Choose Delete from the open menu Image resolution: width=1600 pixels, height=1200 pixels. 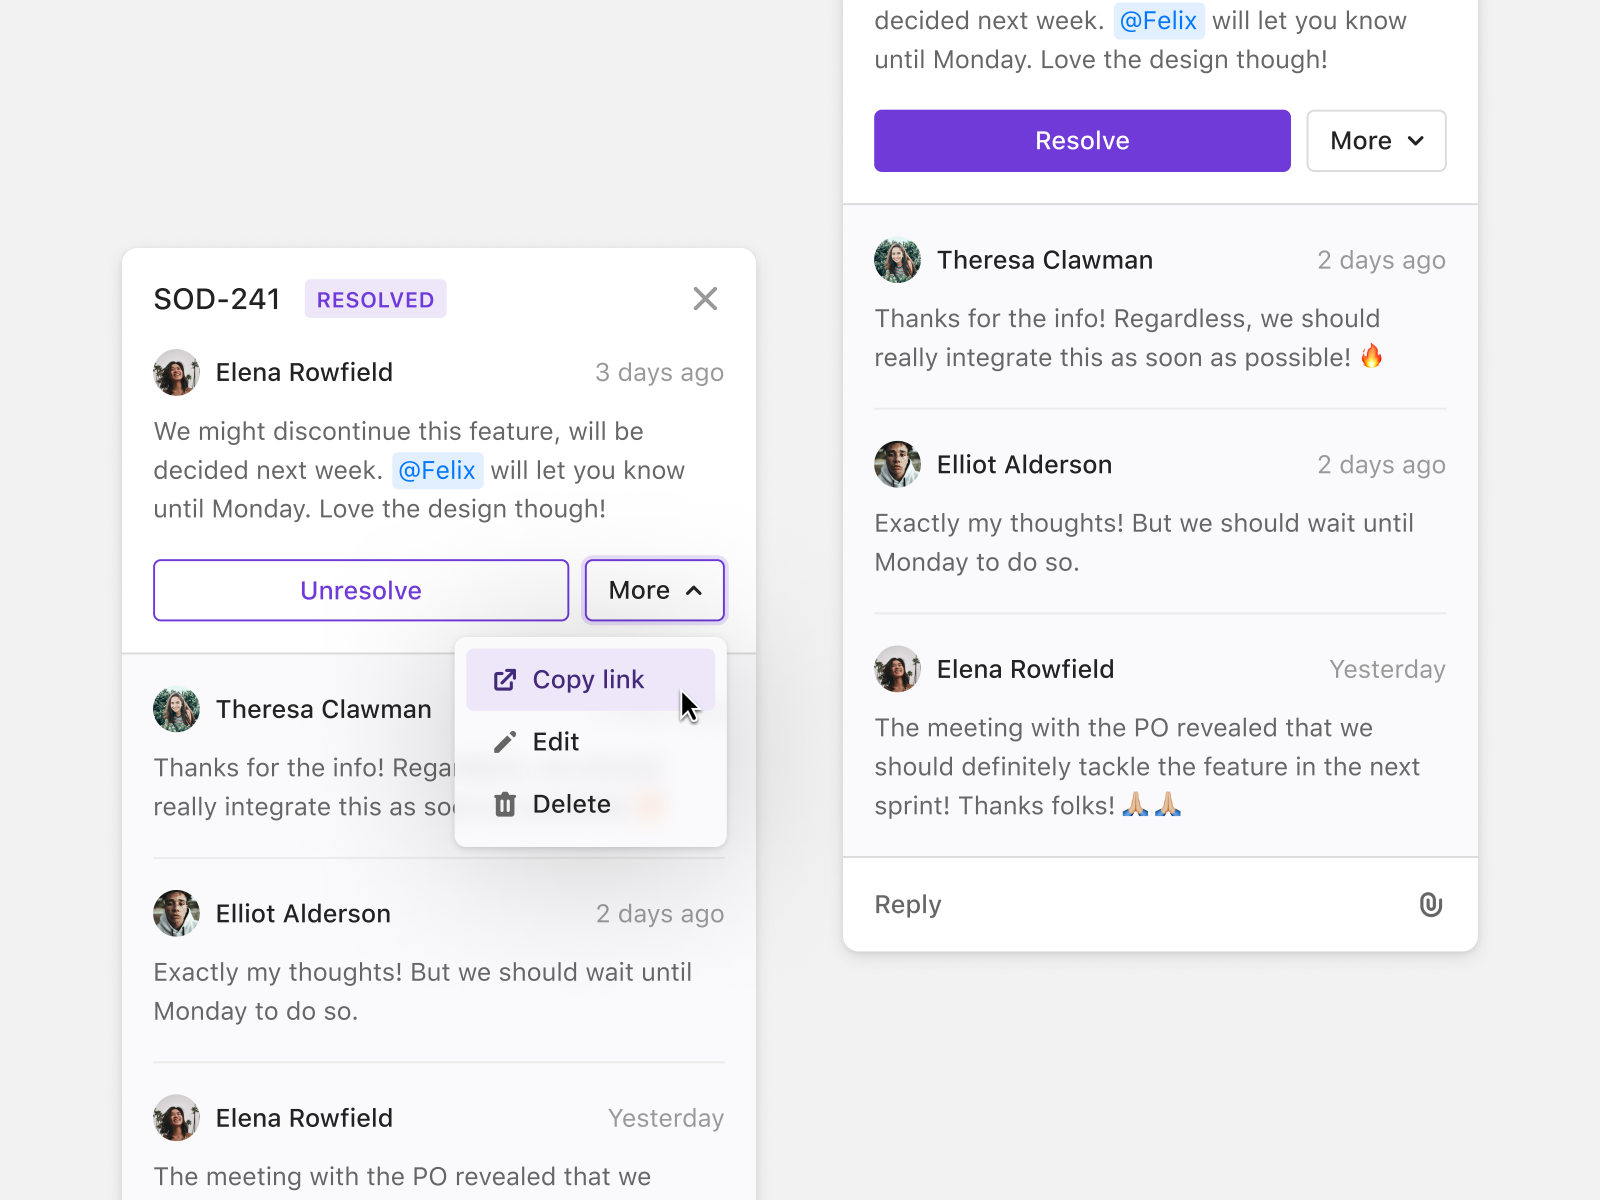click(571, 803)
